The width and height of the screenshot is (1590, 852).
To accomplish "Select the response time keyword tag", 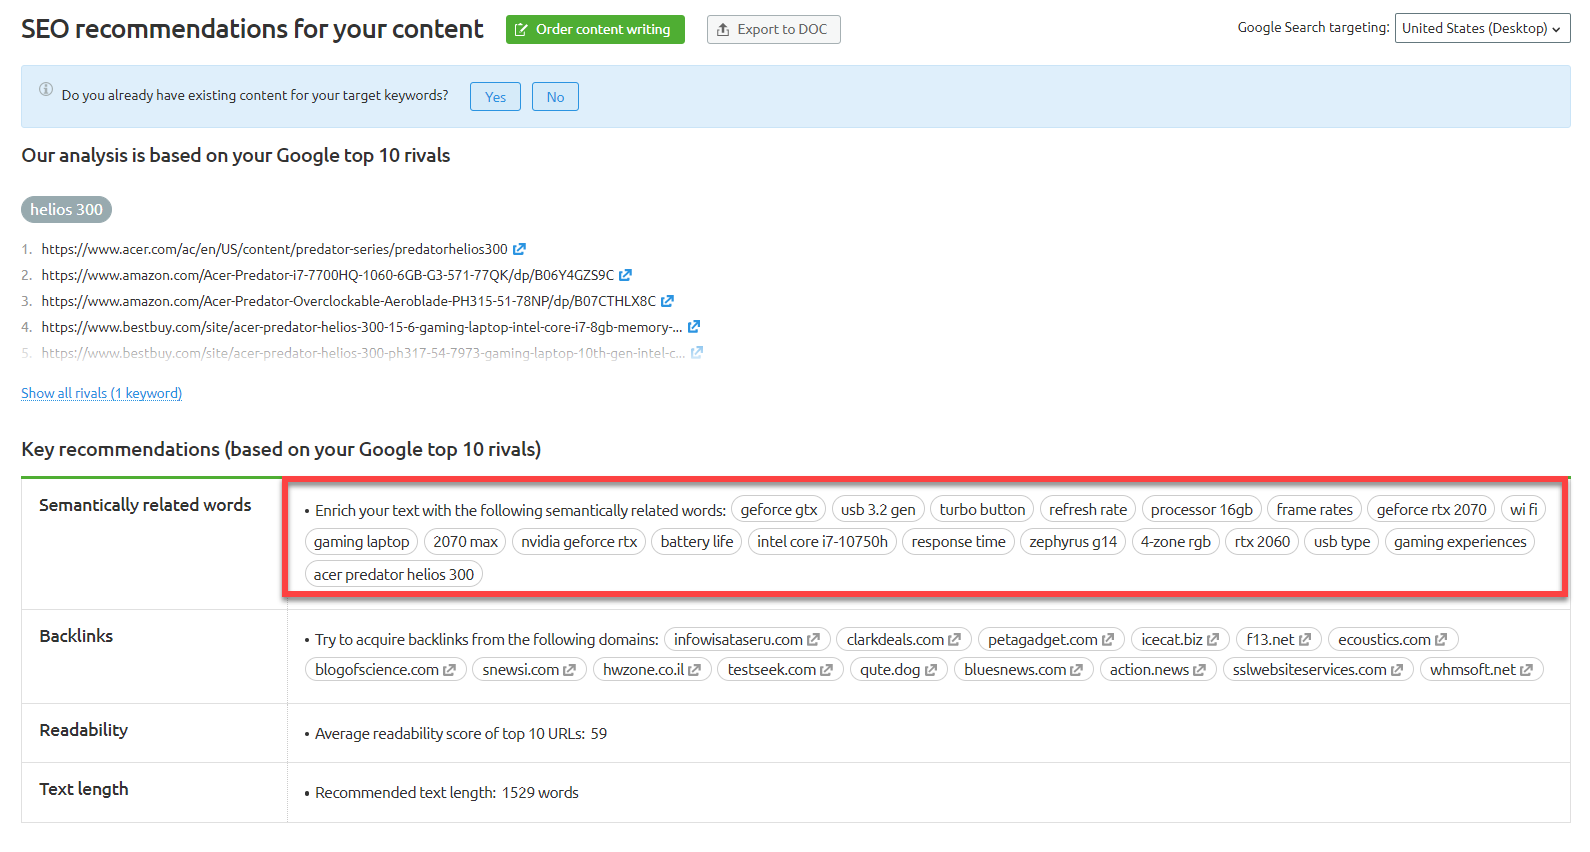I will point(959,542).
